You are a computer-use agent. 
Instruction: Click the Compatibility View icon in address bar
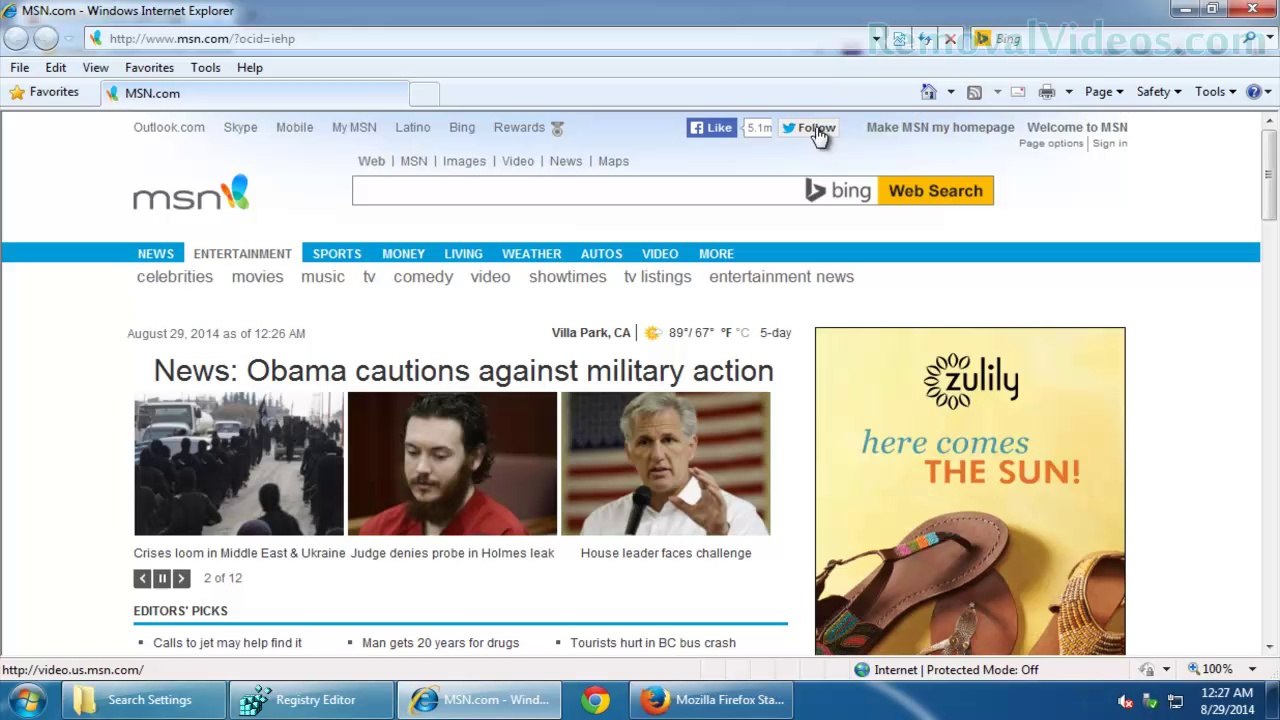point(899,39)
